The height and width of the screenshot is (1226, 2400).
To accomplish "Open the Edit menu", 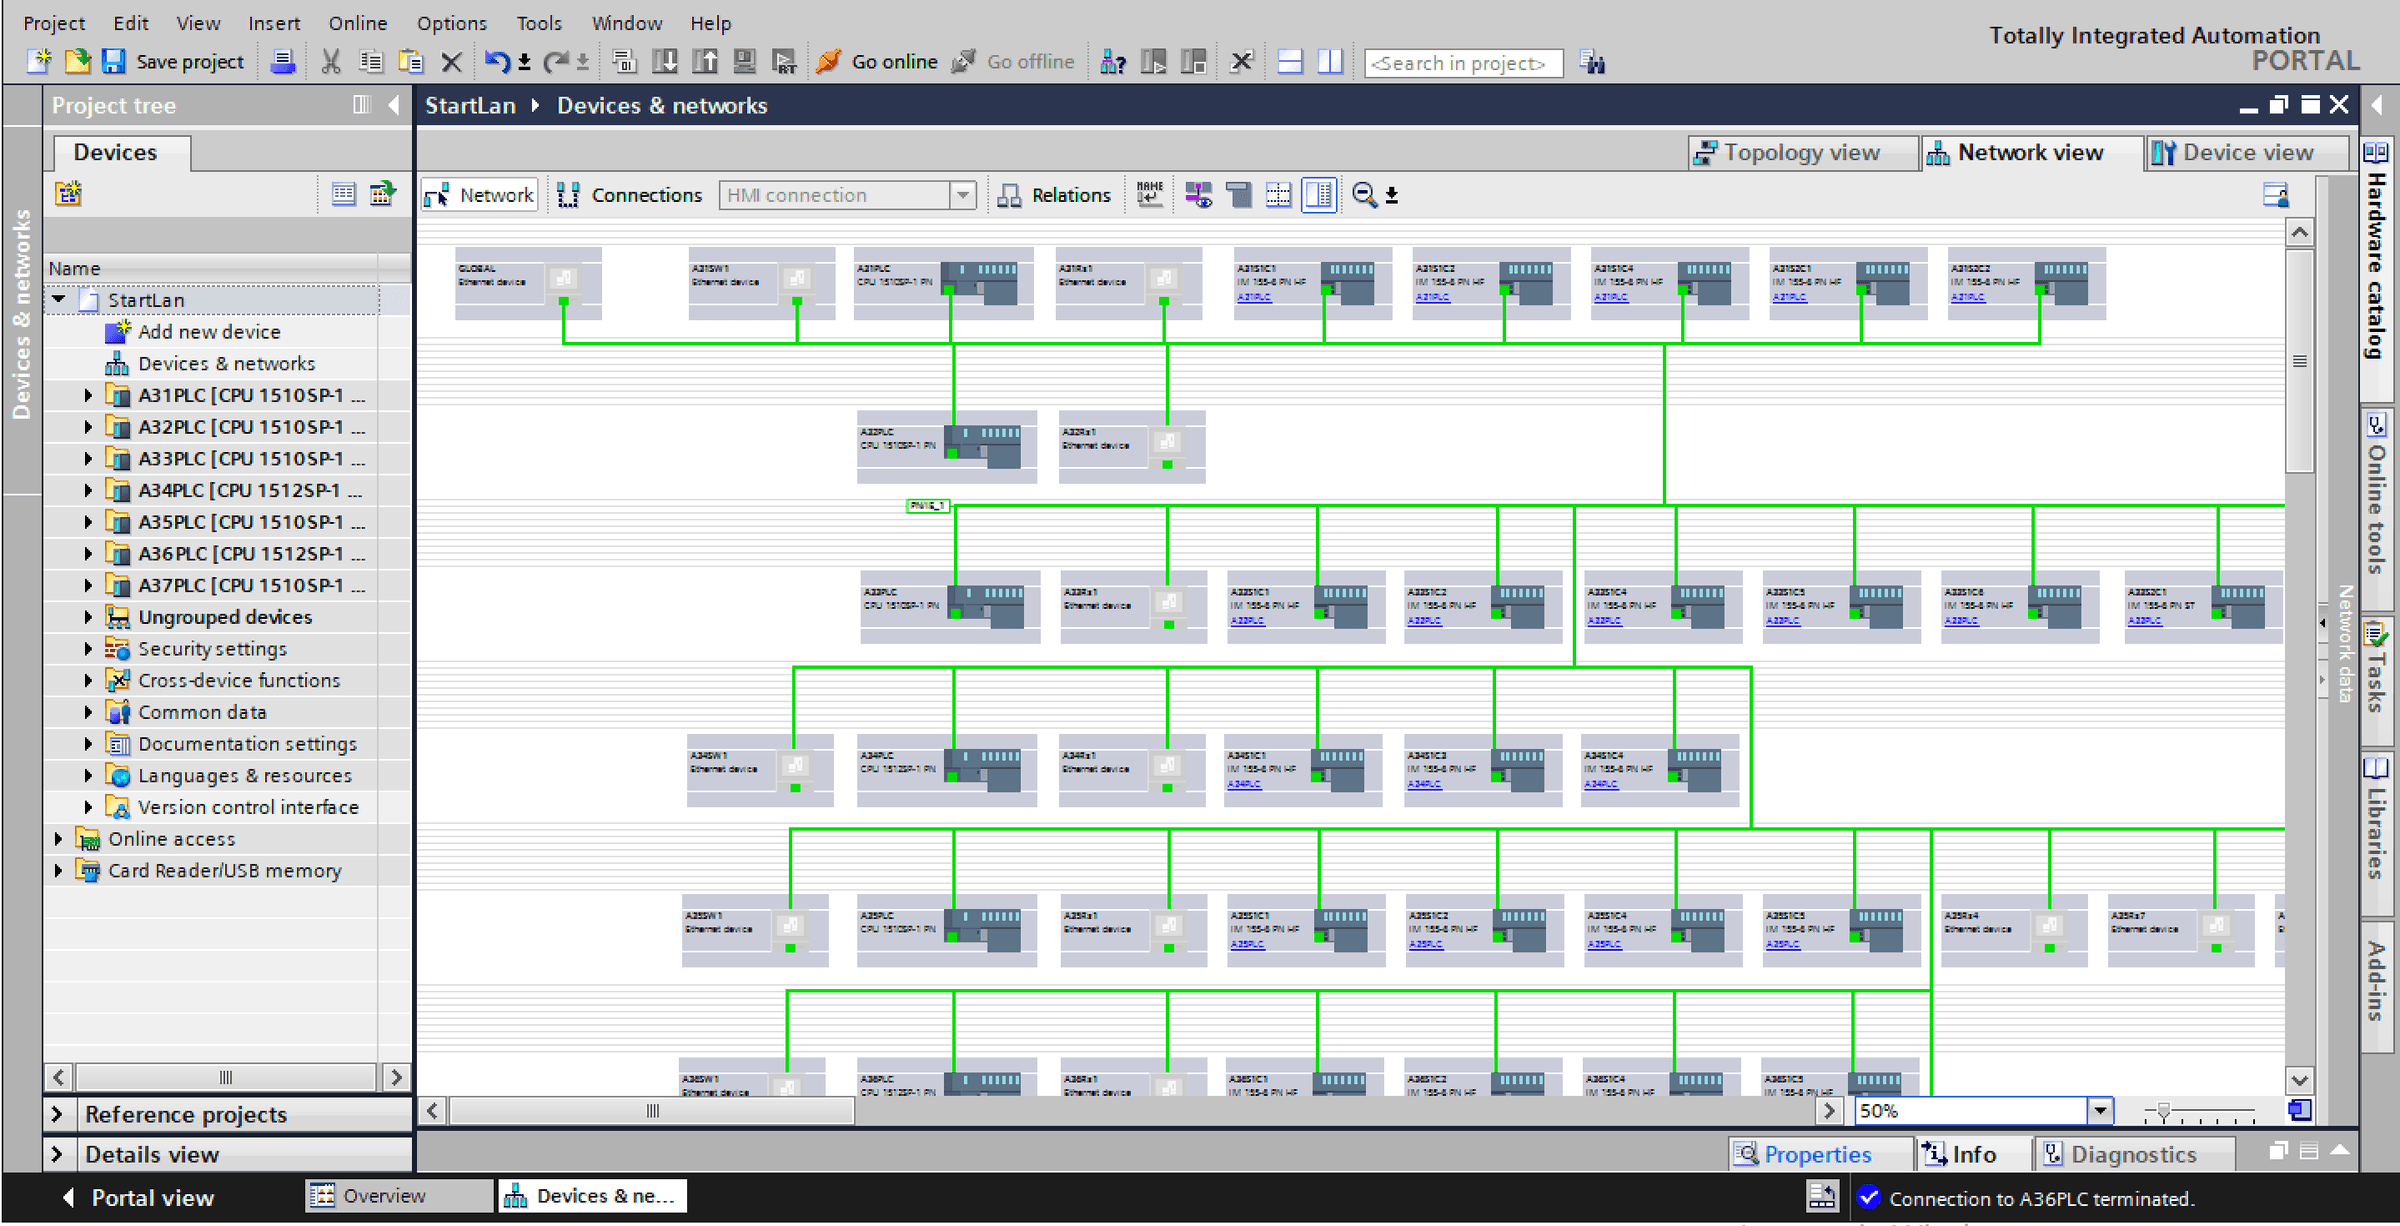I will [130, 23].
